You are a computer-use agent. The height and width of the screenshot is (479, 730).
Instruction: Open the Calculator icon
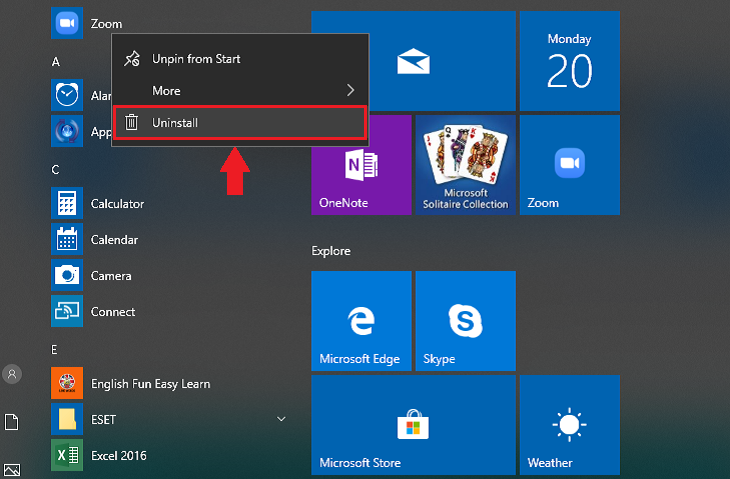pyautogui.click(x=67, y=203)
